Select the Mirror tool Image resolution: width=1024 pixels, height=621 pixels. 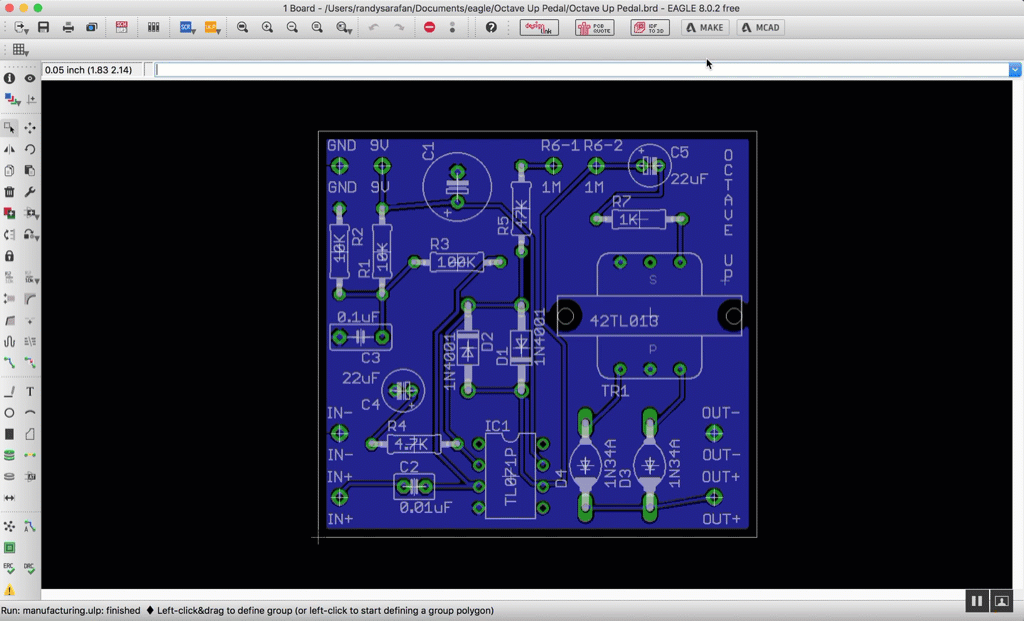click(x=9, y=149)
